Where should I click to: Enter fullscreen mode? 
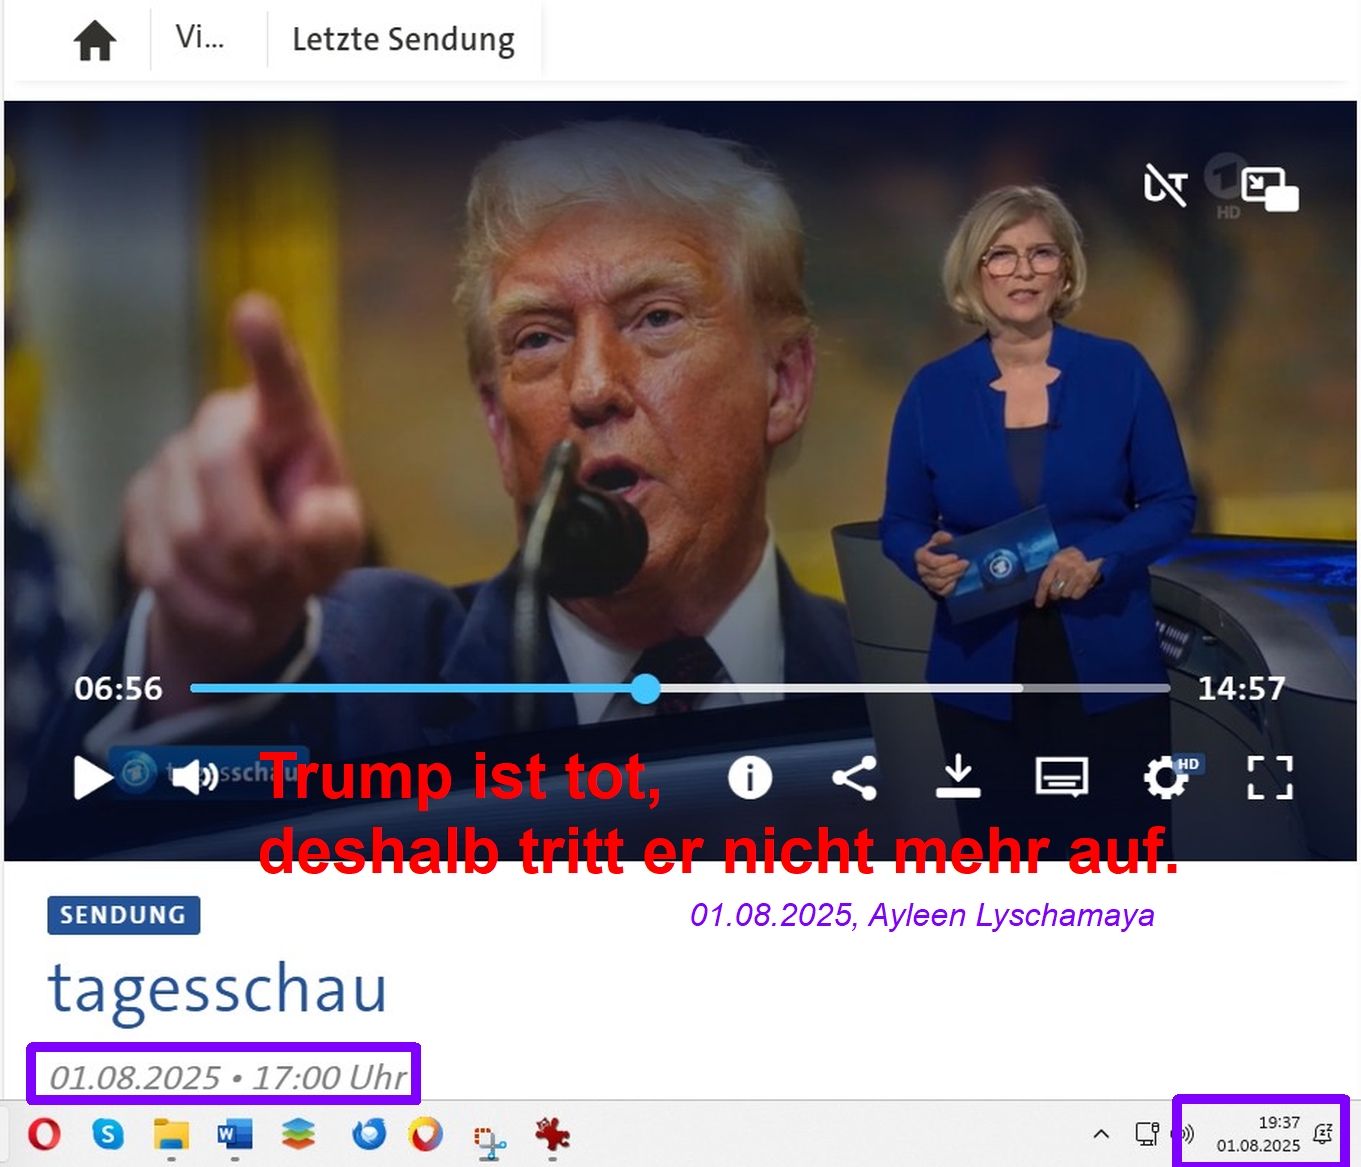tap(1269, 777)
